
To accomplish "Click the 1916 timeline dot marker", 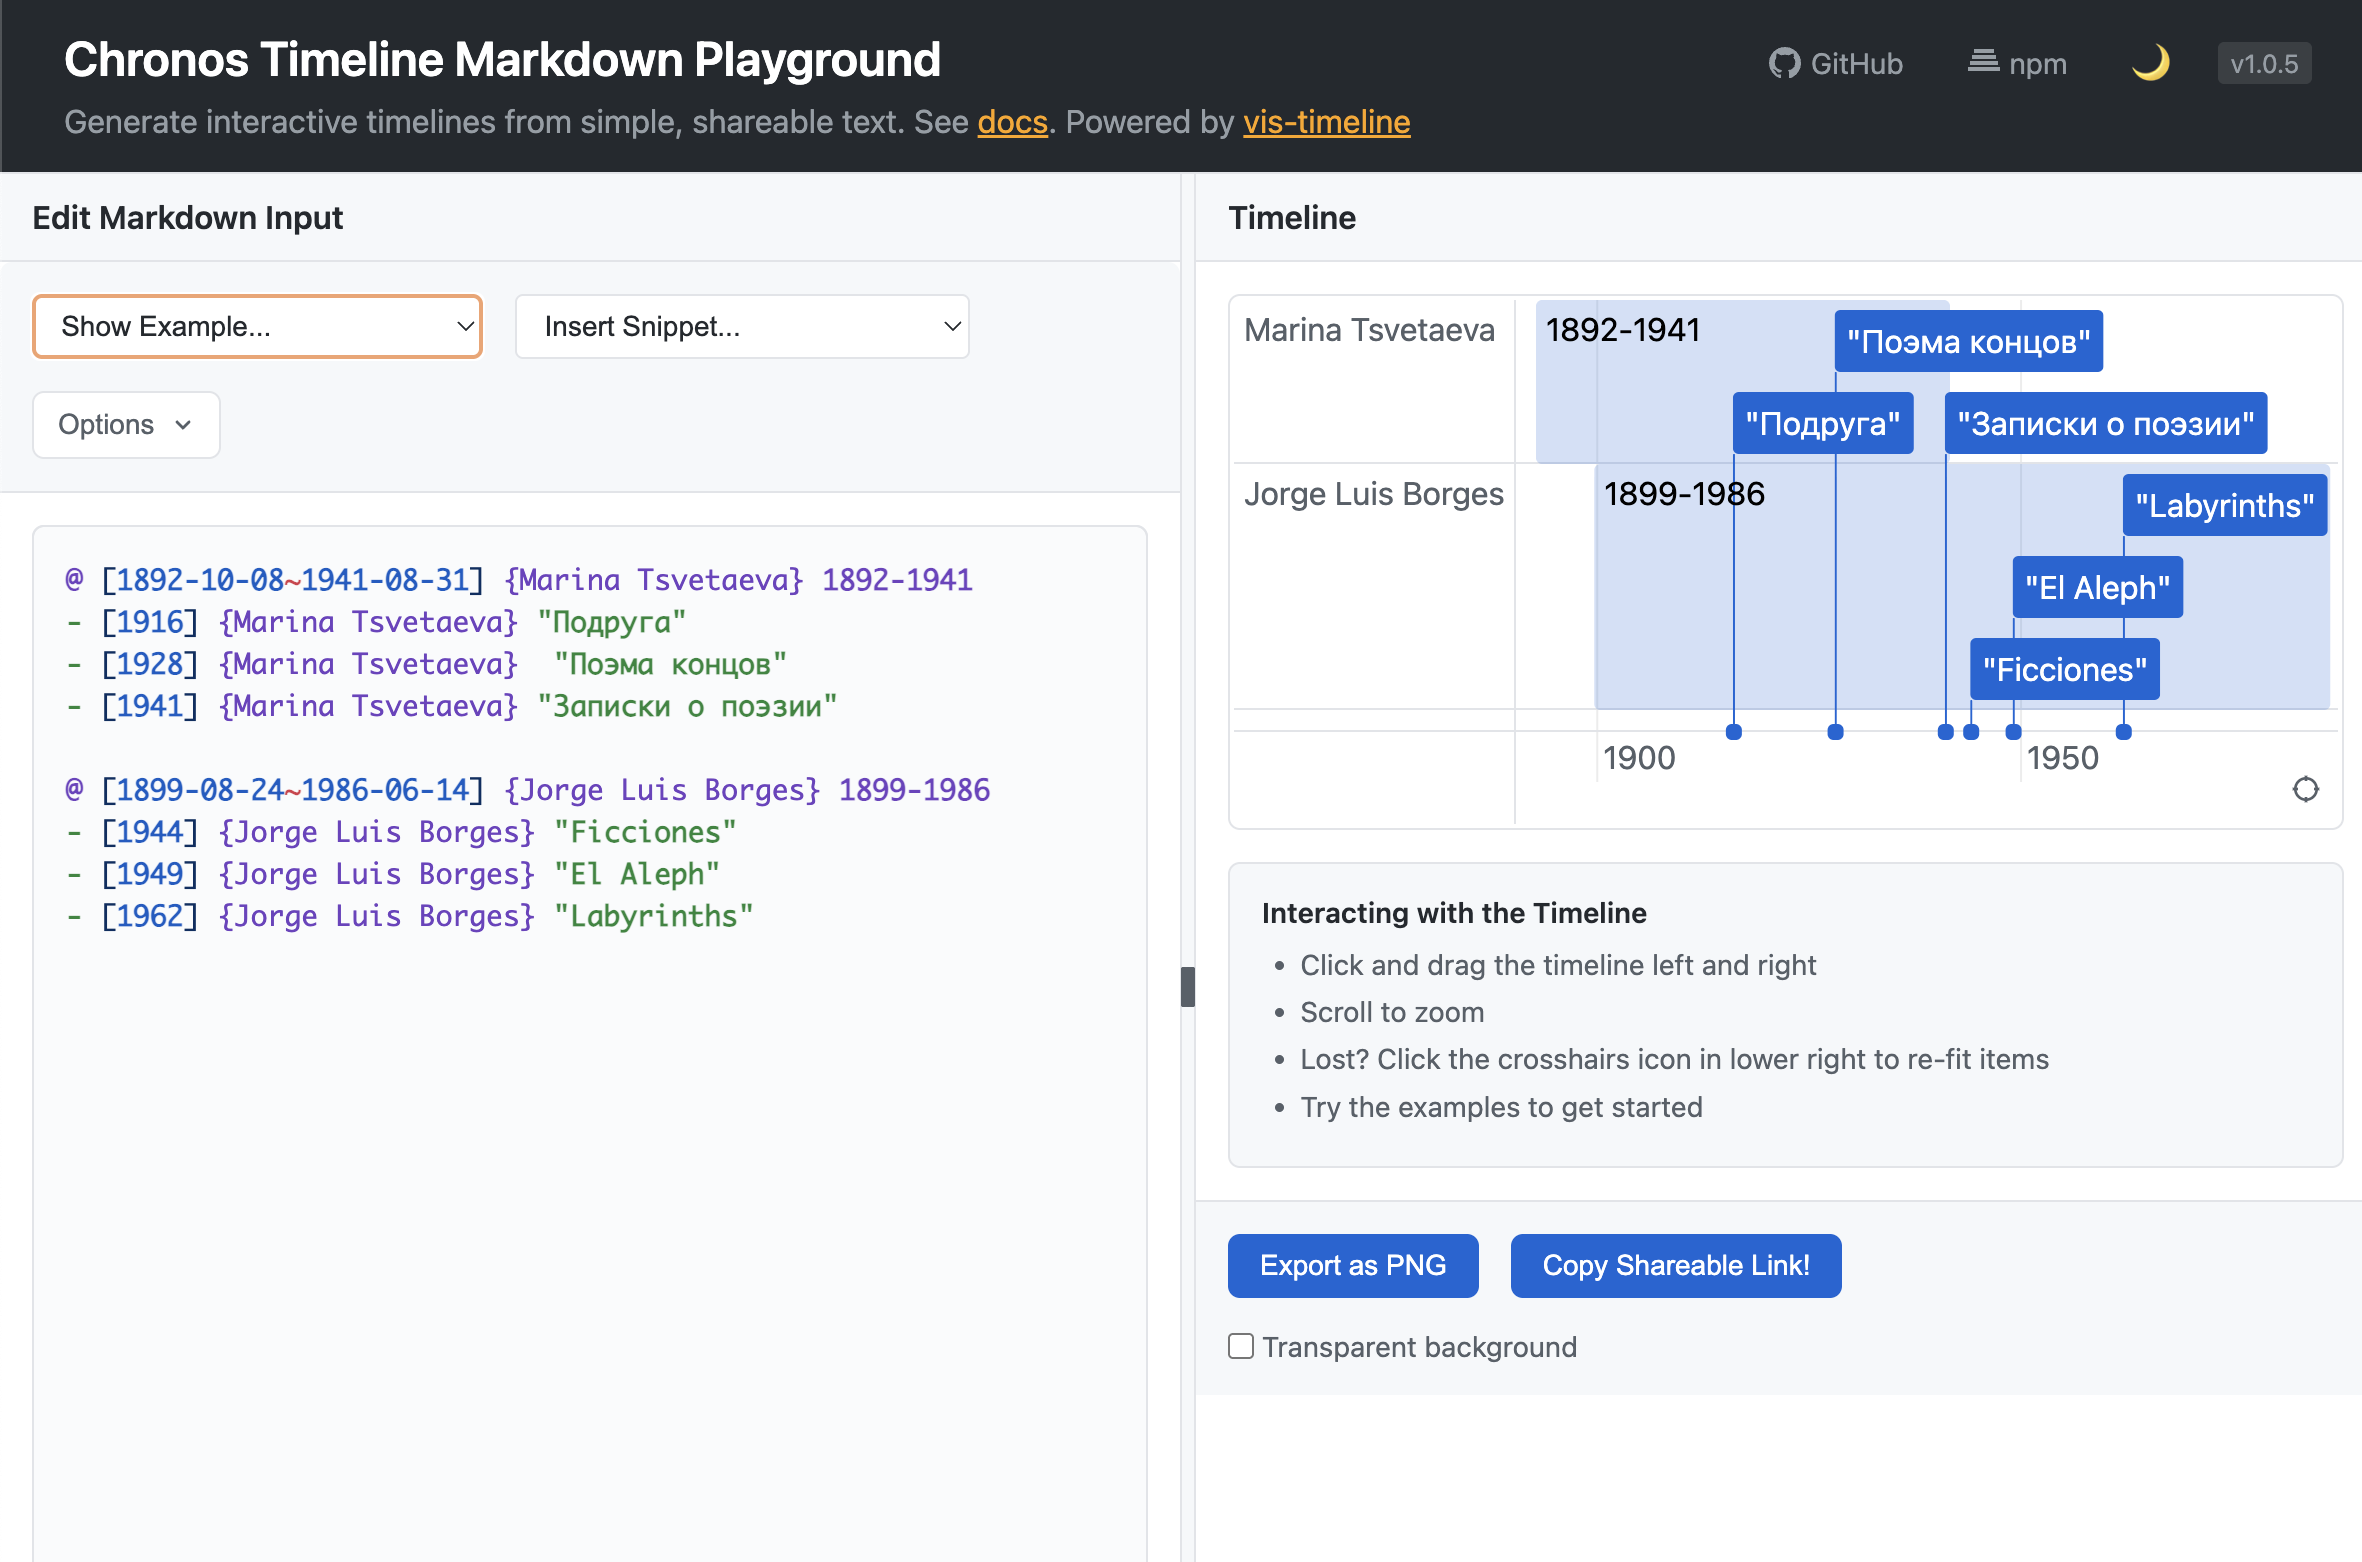I will 1734,732.
